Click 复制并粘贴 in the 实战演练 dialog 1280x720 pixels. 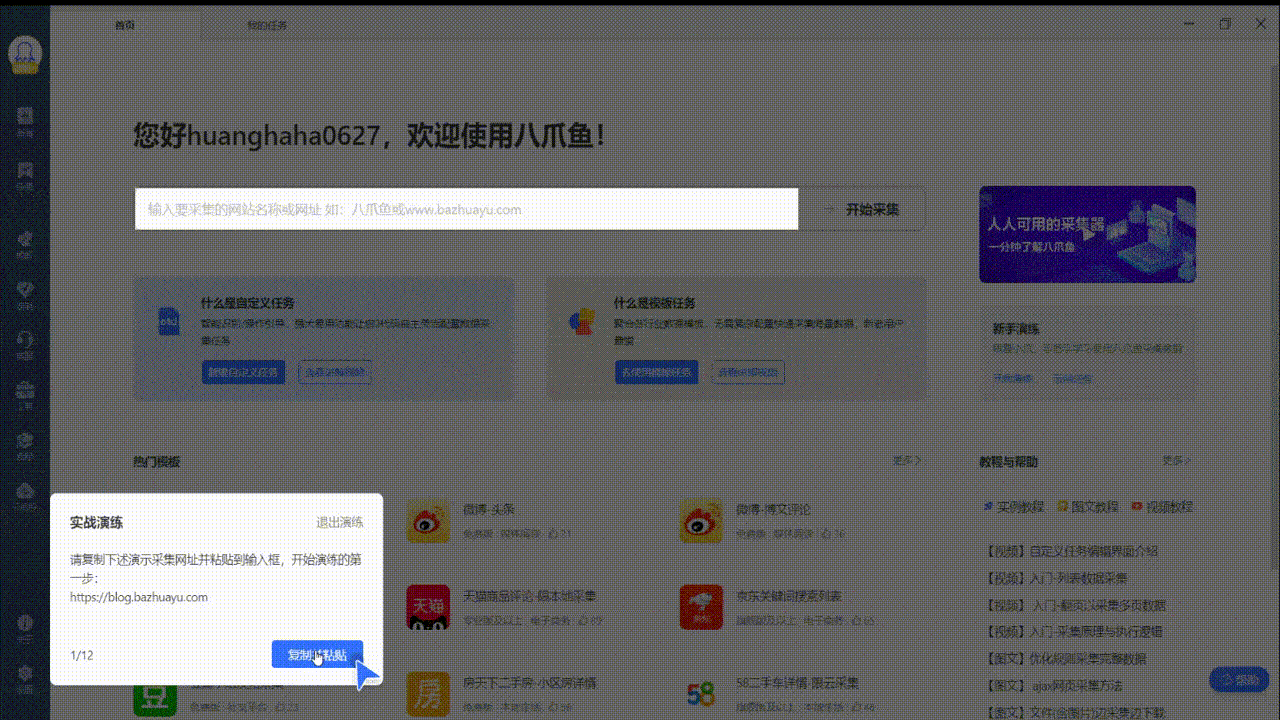point(317,655)
